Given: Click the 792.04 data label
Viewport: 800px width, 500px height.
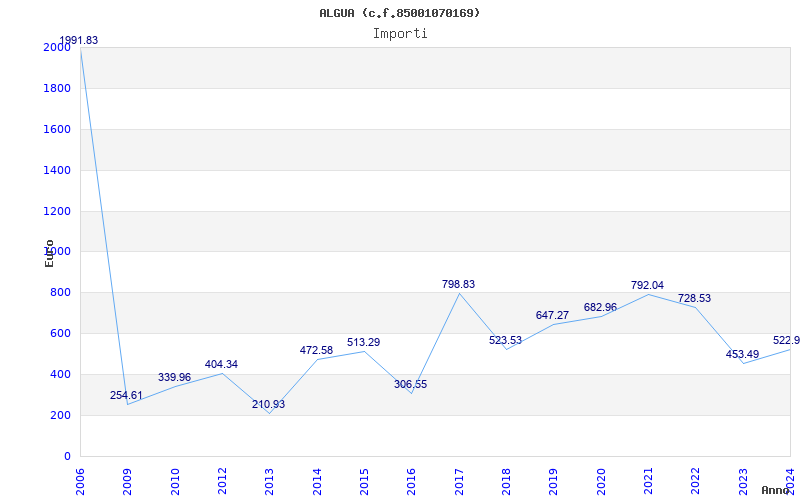Looking at the screenshot, I should tap(647, 286).
